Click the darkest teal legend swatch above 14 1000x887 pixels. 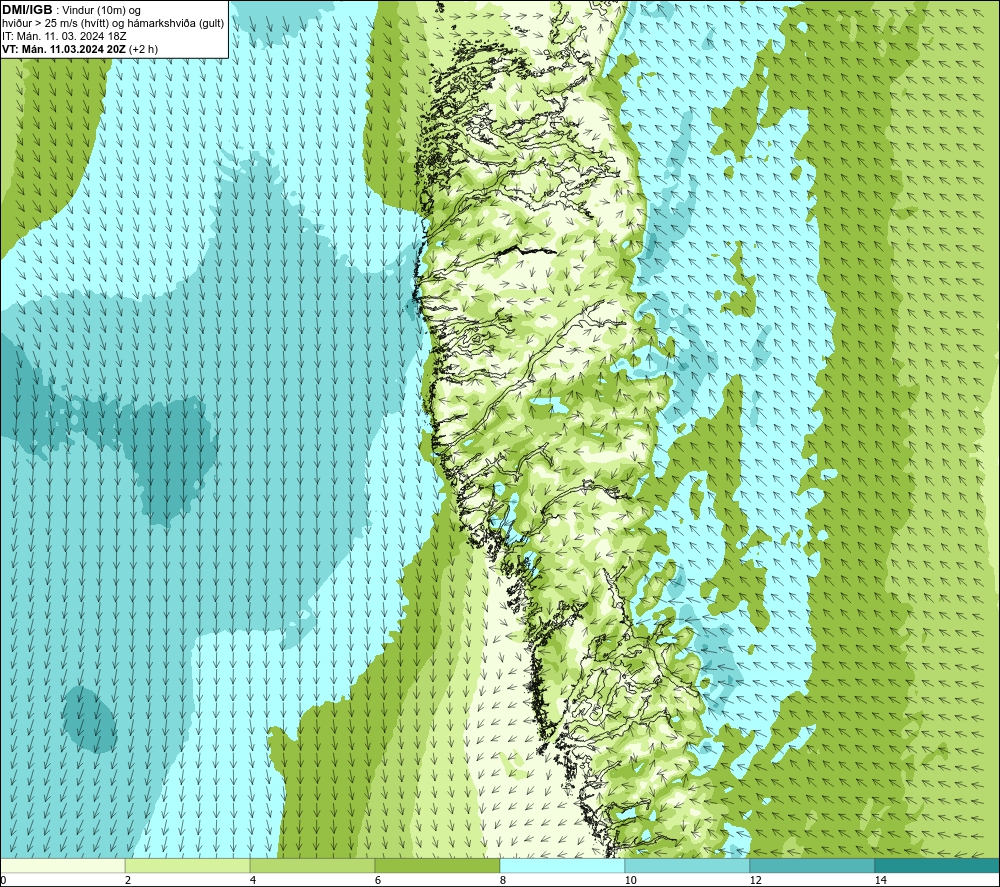click(x=937, y=865)
